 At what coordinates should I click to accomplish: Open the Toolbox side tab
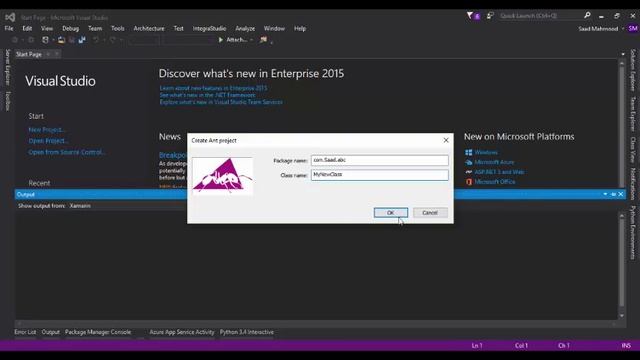click(x=8, y=101)
